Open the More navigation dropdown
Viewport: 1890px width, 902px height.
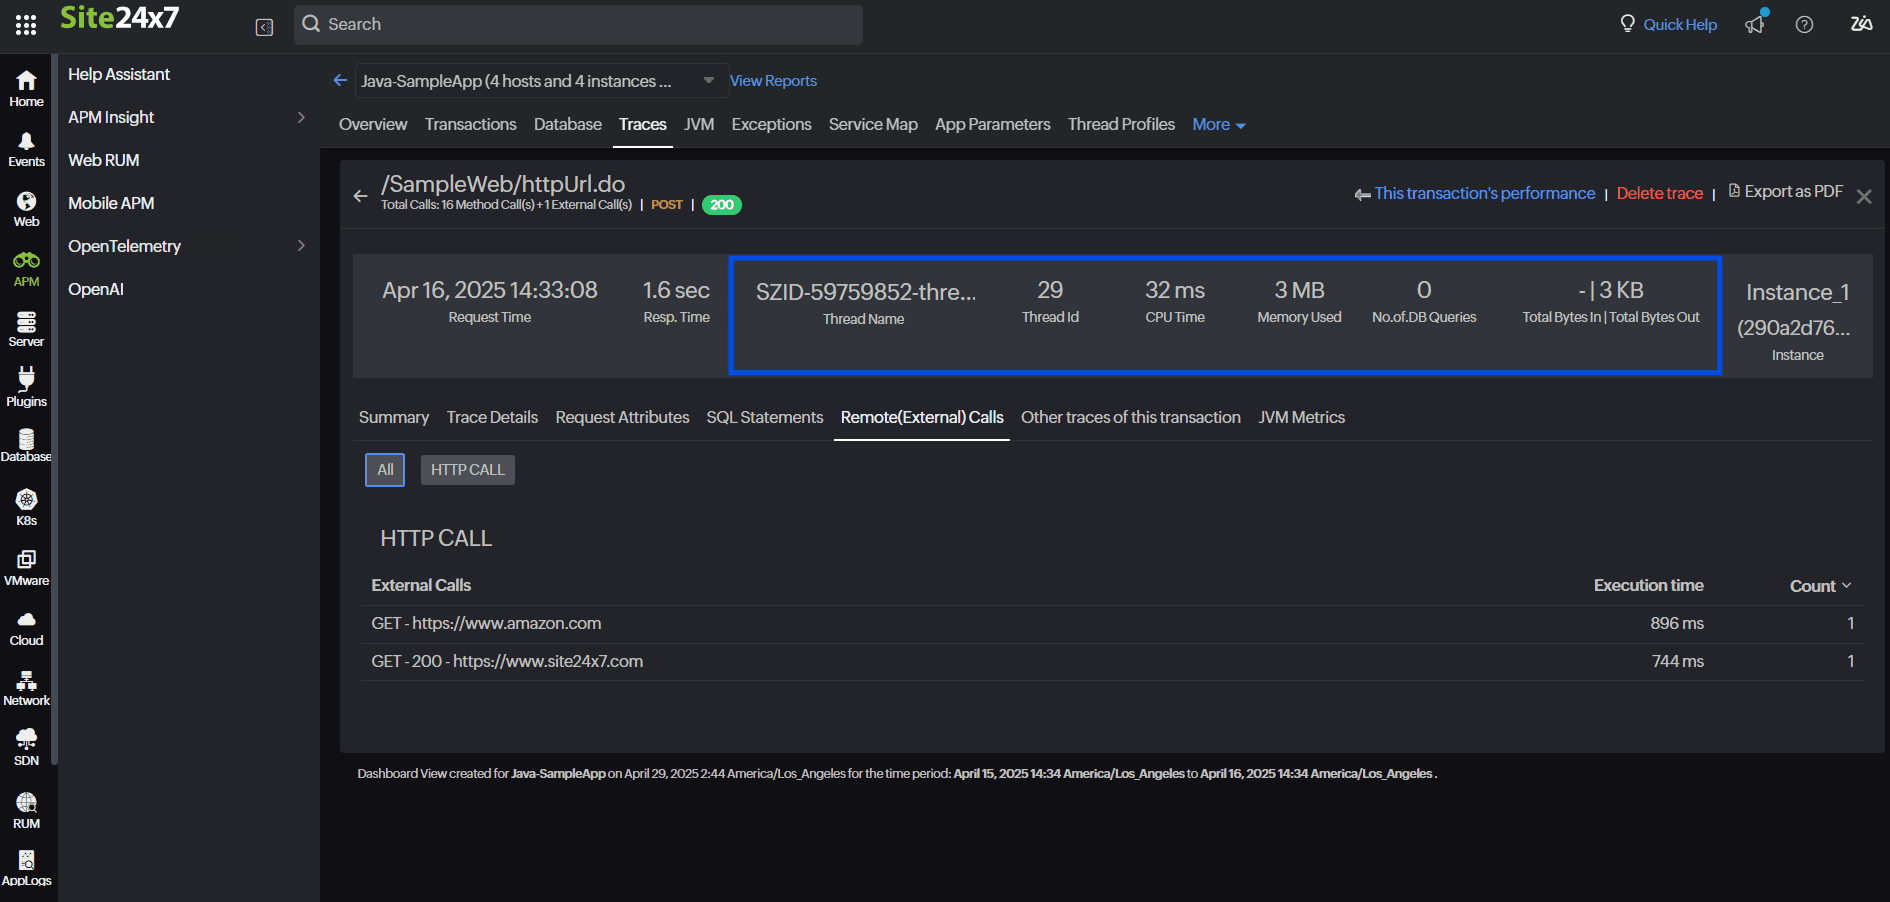tap(1218, 124)
